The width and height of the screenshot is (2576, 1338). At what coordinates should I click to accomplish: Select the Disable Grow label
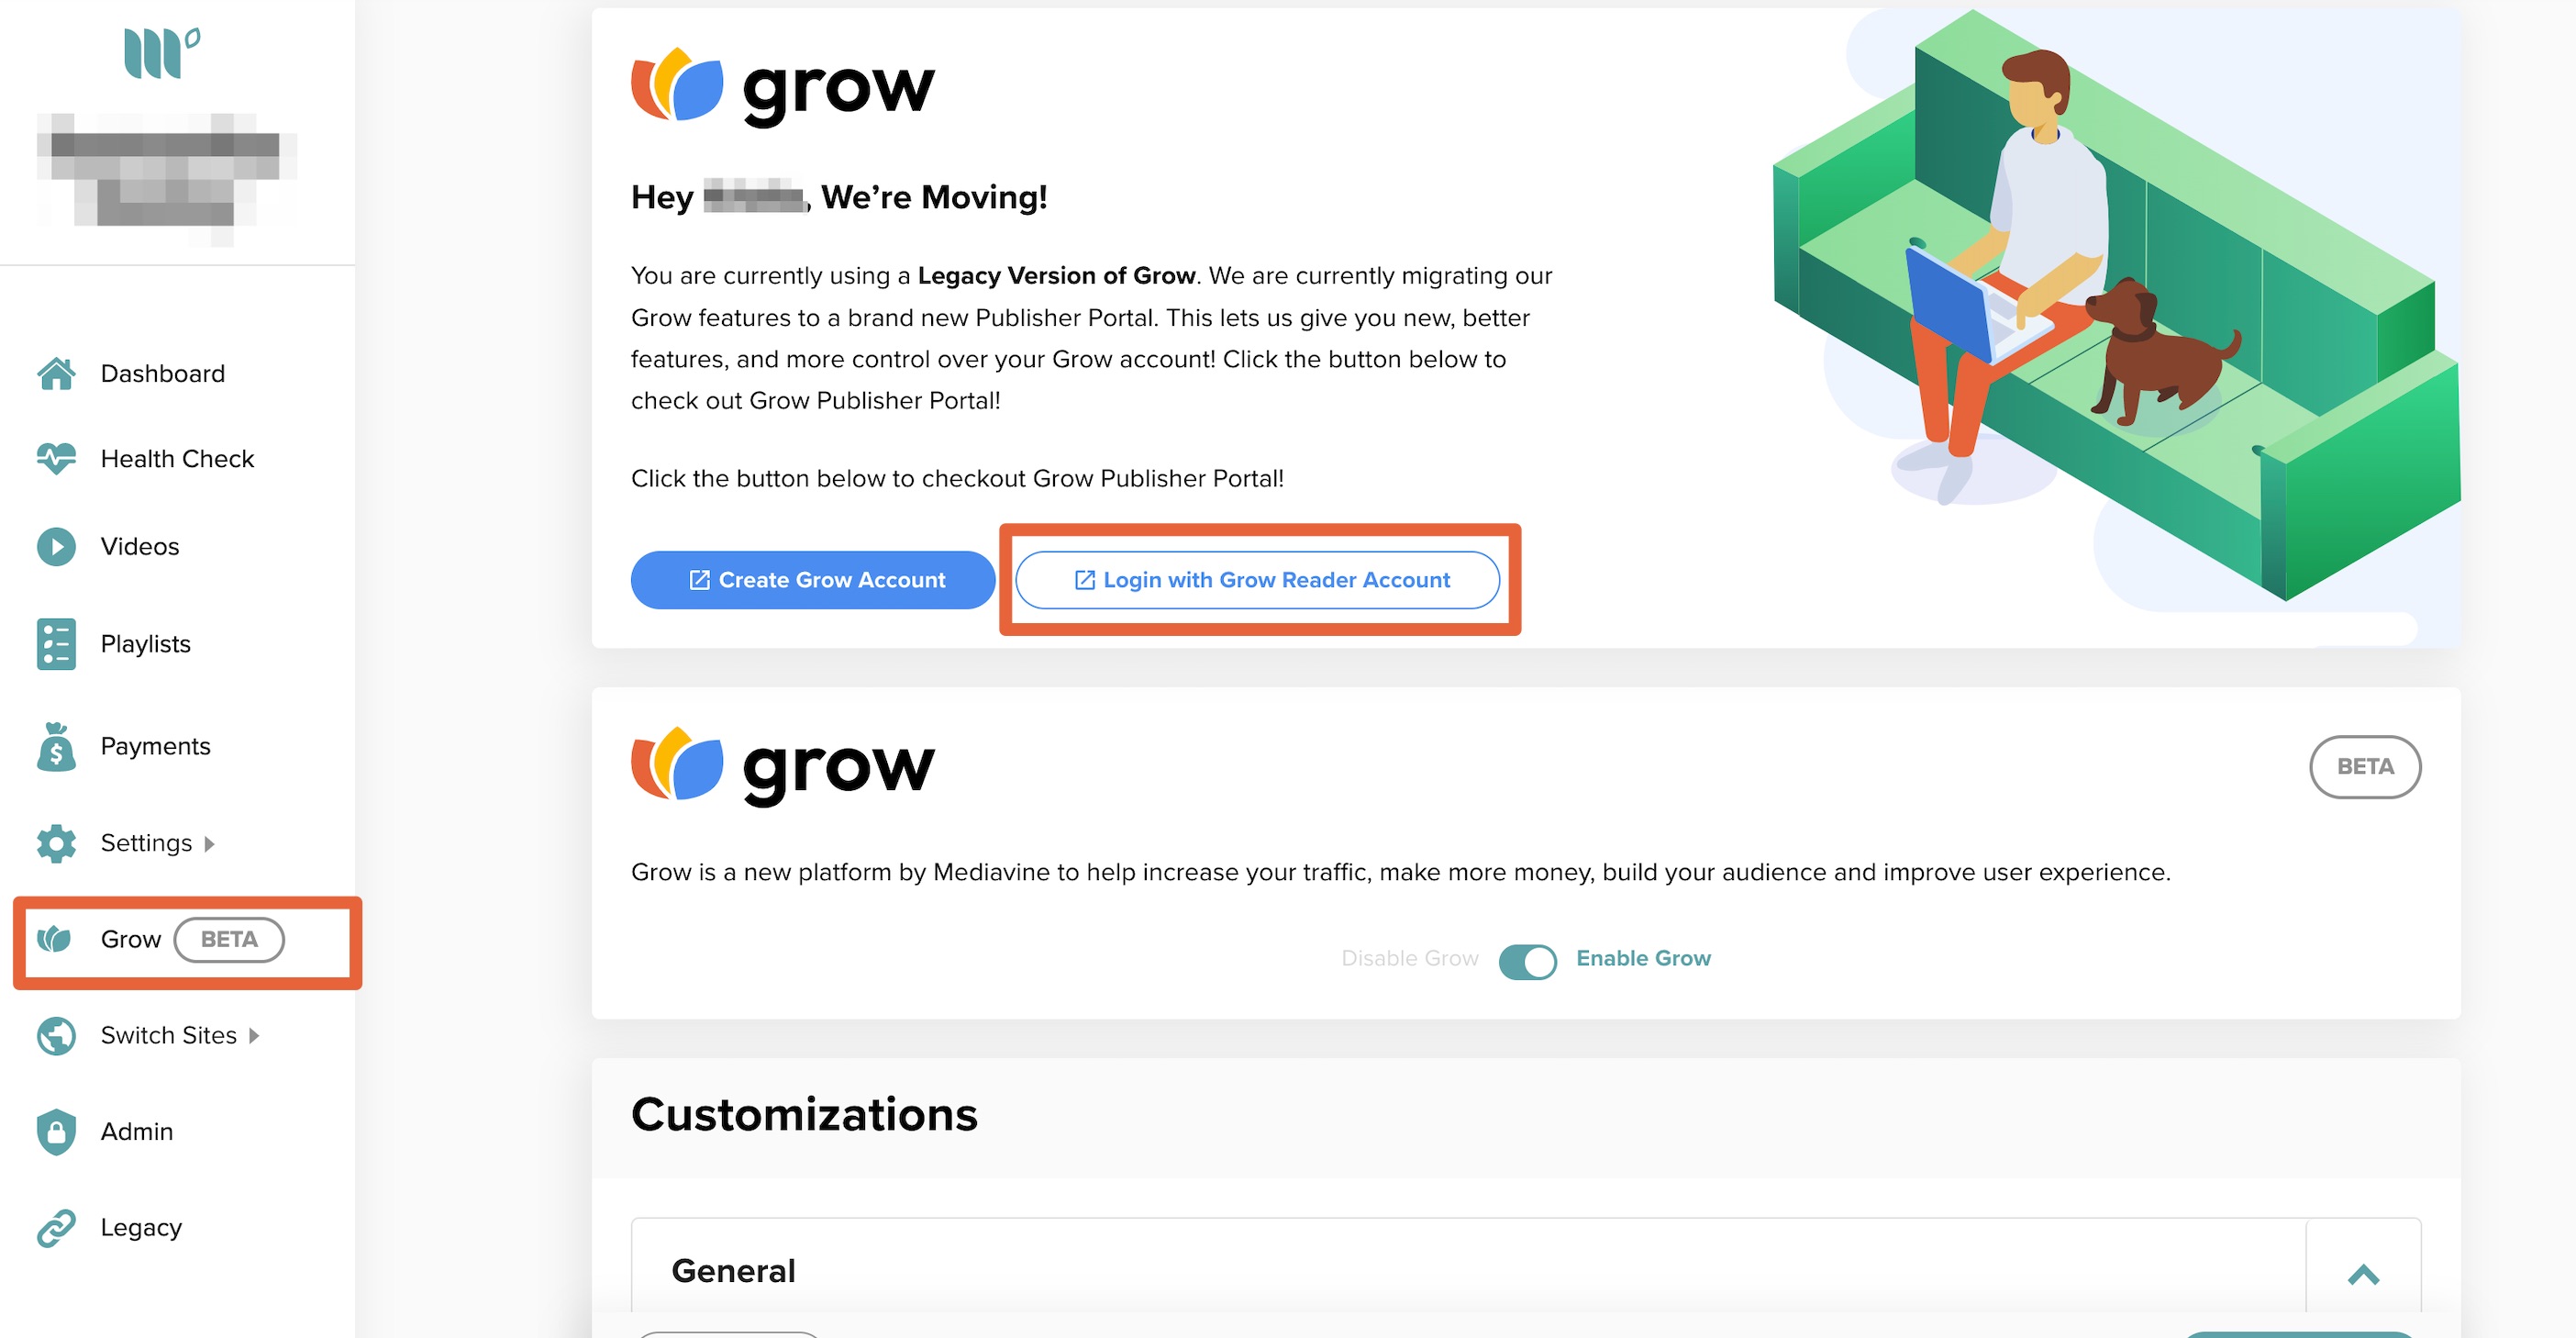point(1409,958)
